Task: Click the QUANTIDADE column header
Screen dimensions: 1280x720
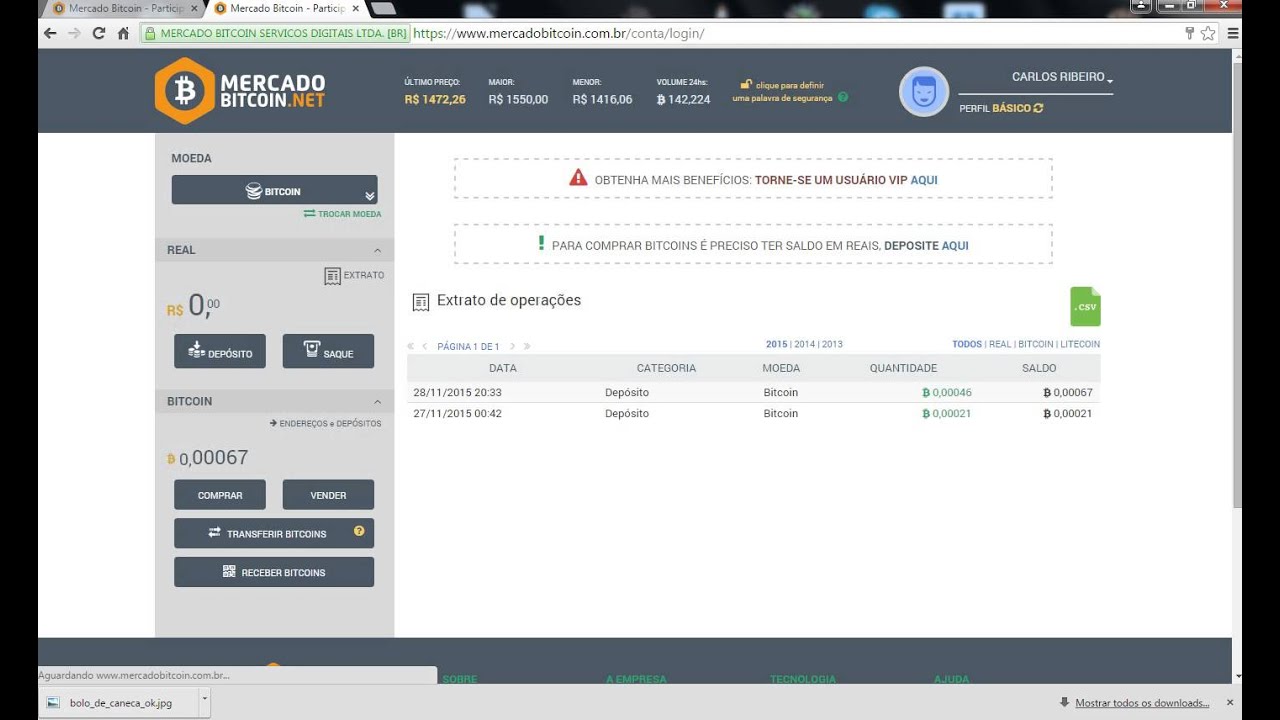Action: tap(903, 368)
